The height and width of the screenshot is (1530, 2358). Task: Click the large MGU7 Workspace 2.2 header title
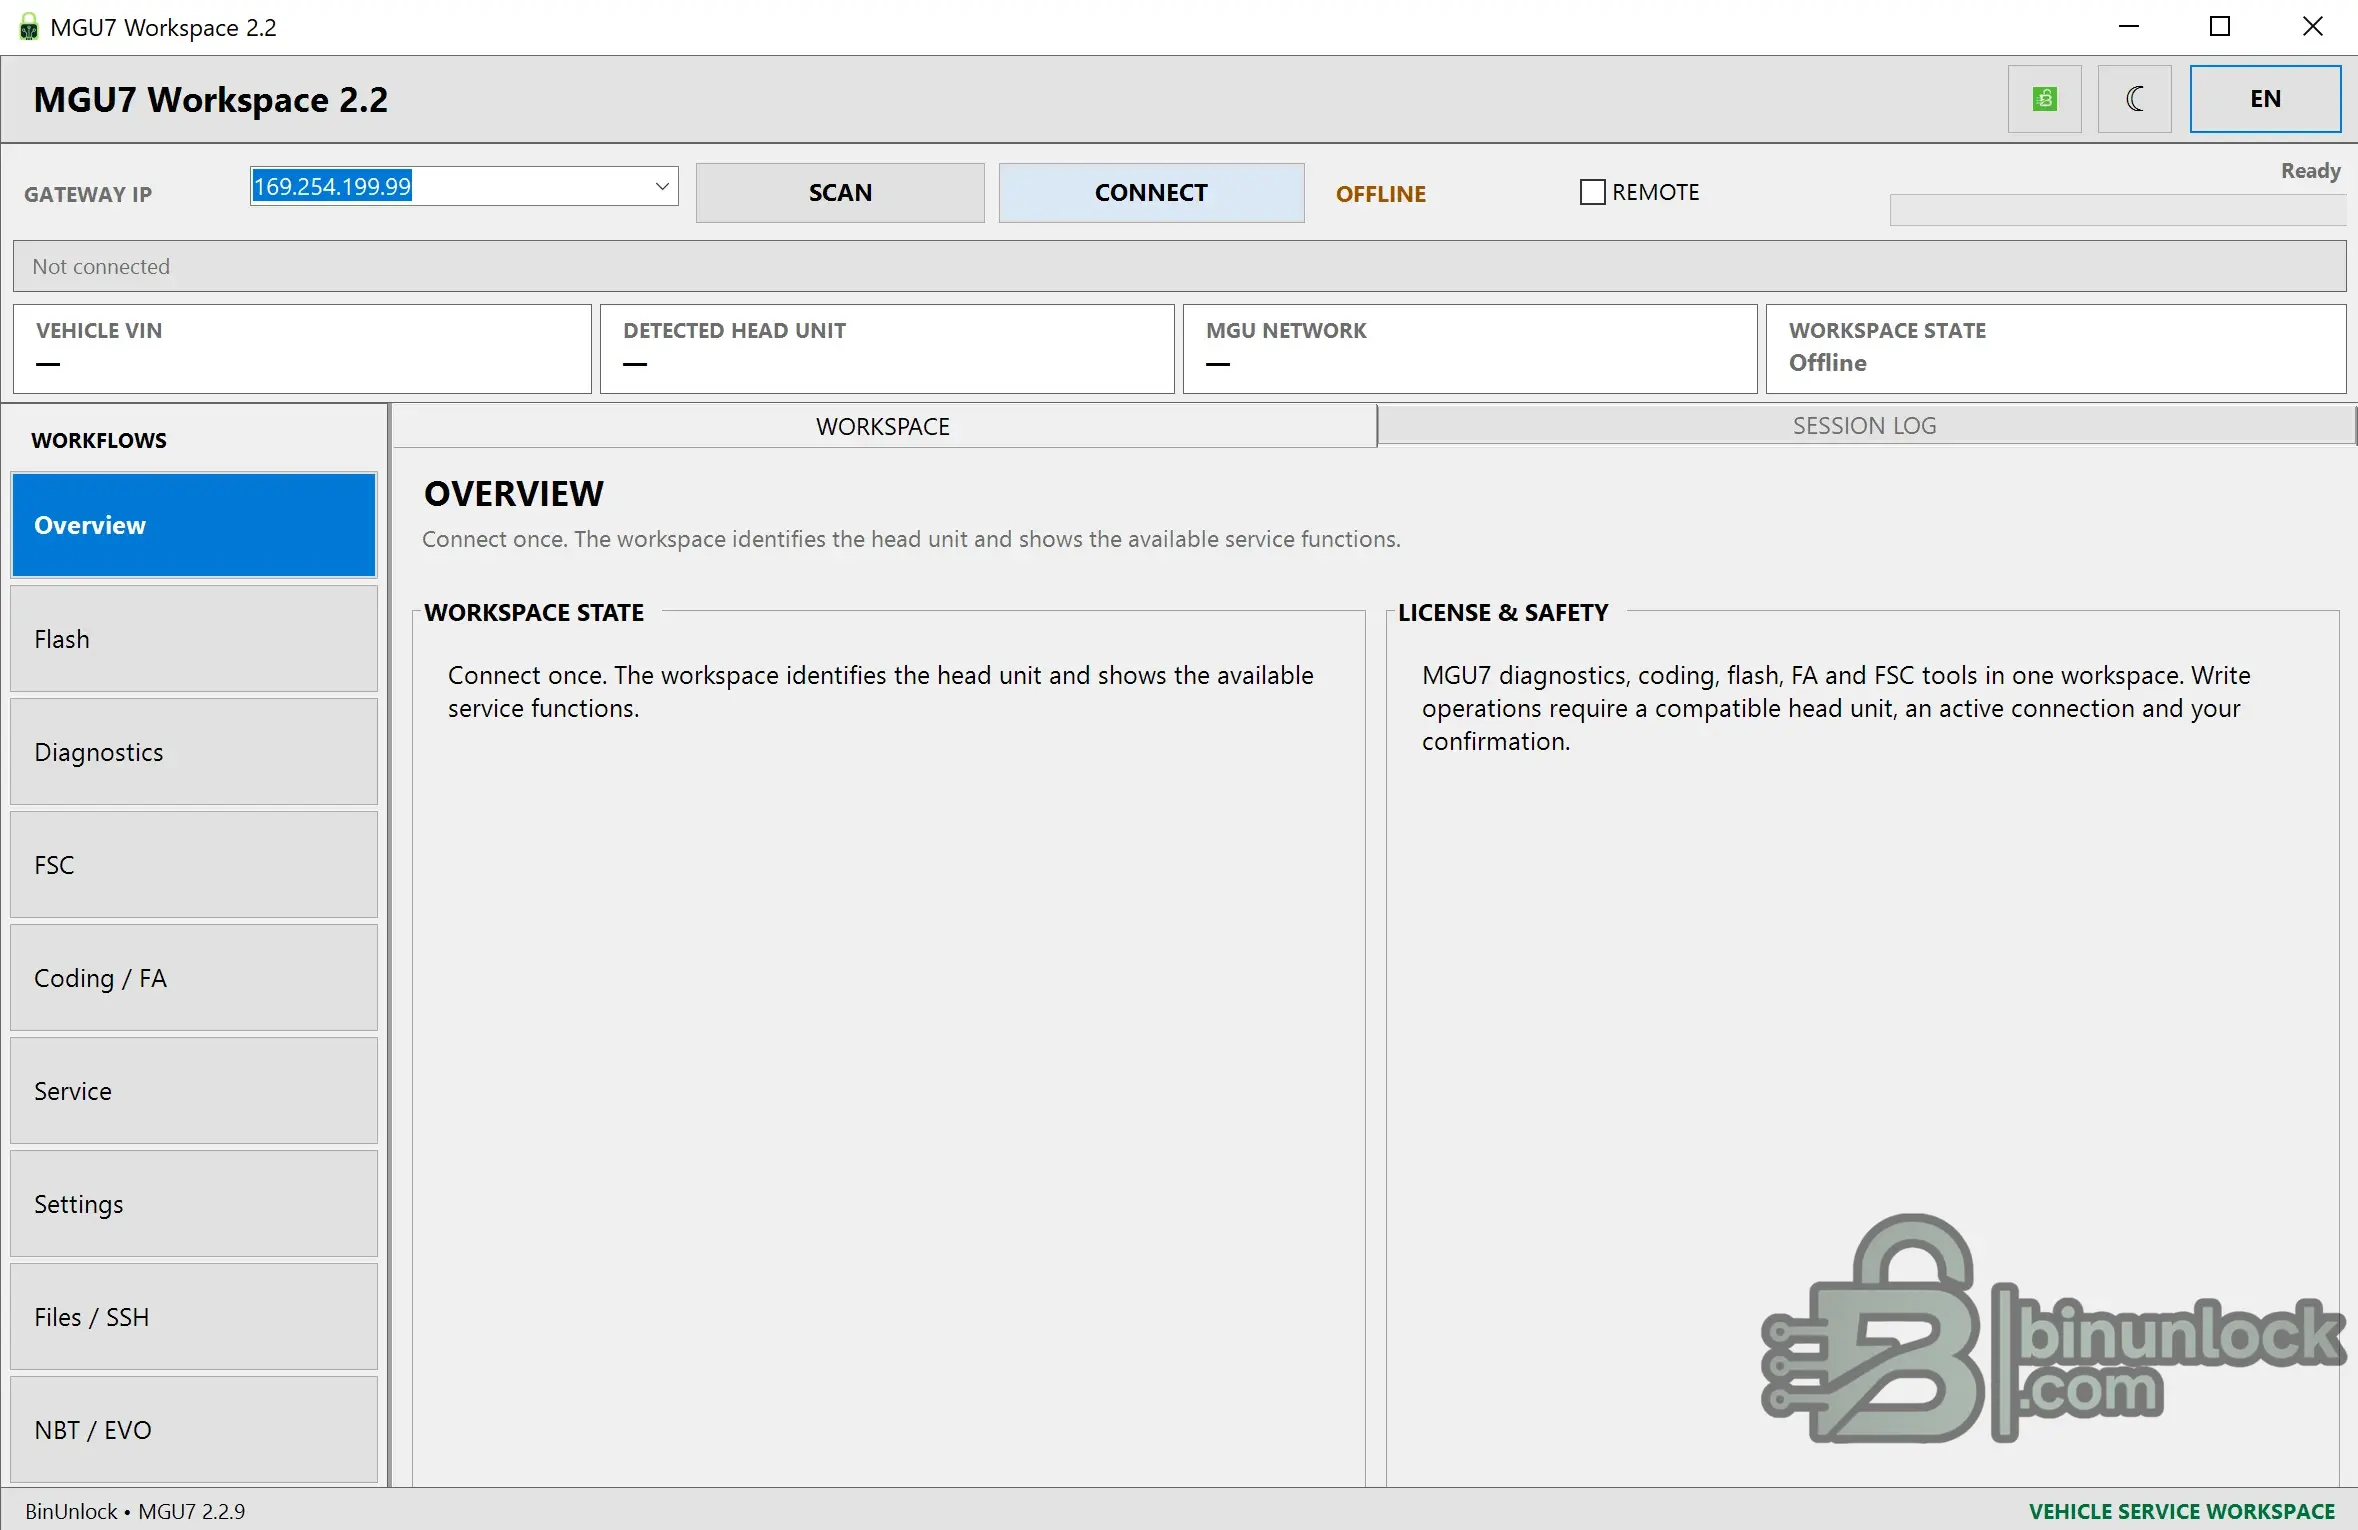coord(211,100)
